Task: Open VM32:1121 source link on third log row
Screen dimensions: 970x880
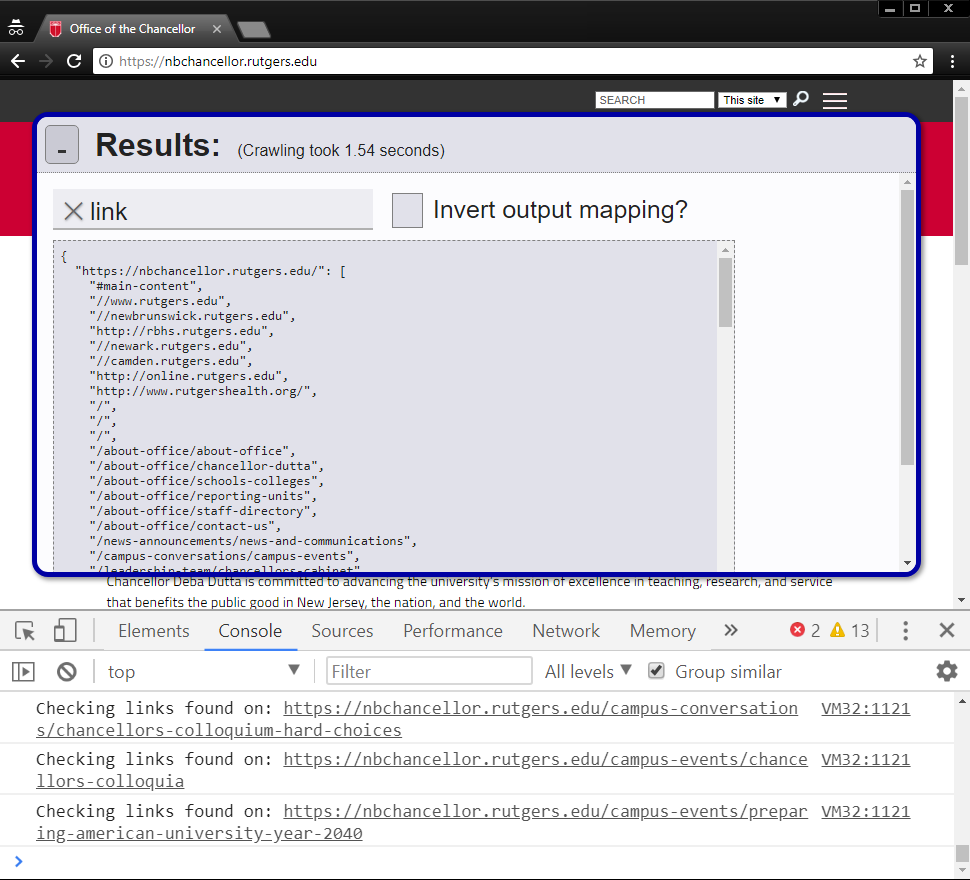Action: [865, 812]
